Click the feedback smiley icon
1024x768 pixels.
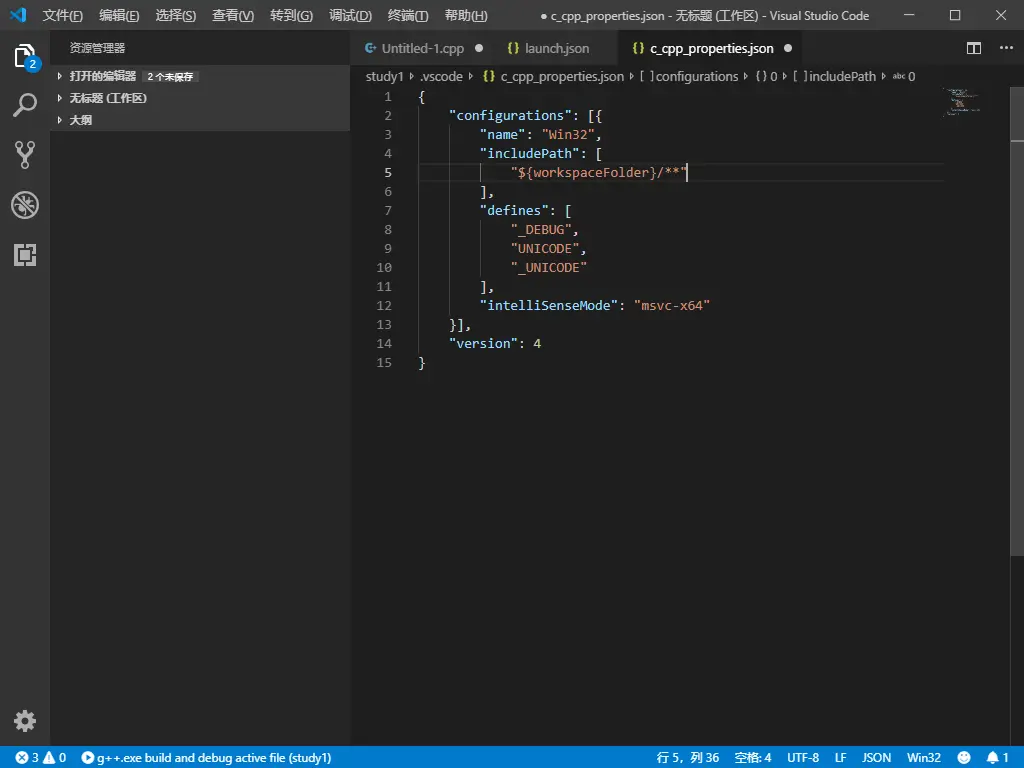tap(964, 758)
